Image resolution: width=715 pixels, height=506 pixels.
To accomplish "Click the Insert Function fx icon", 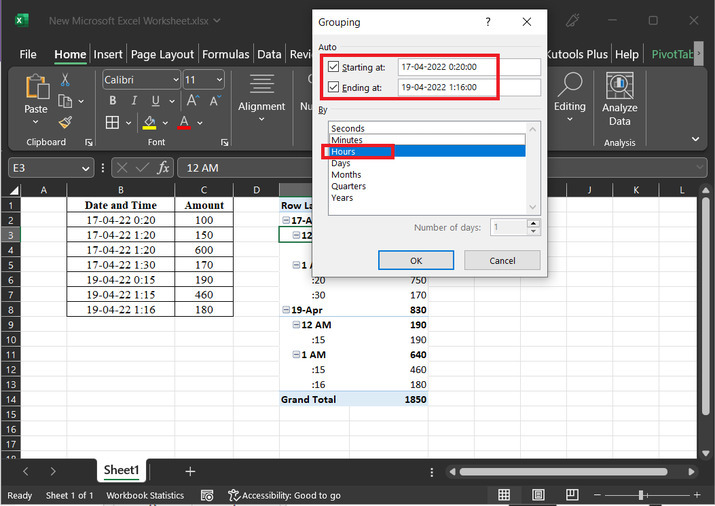I will tap(163, 168).
